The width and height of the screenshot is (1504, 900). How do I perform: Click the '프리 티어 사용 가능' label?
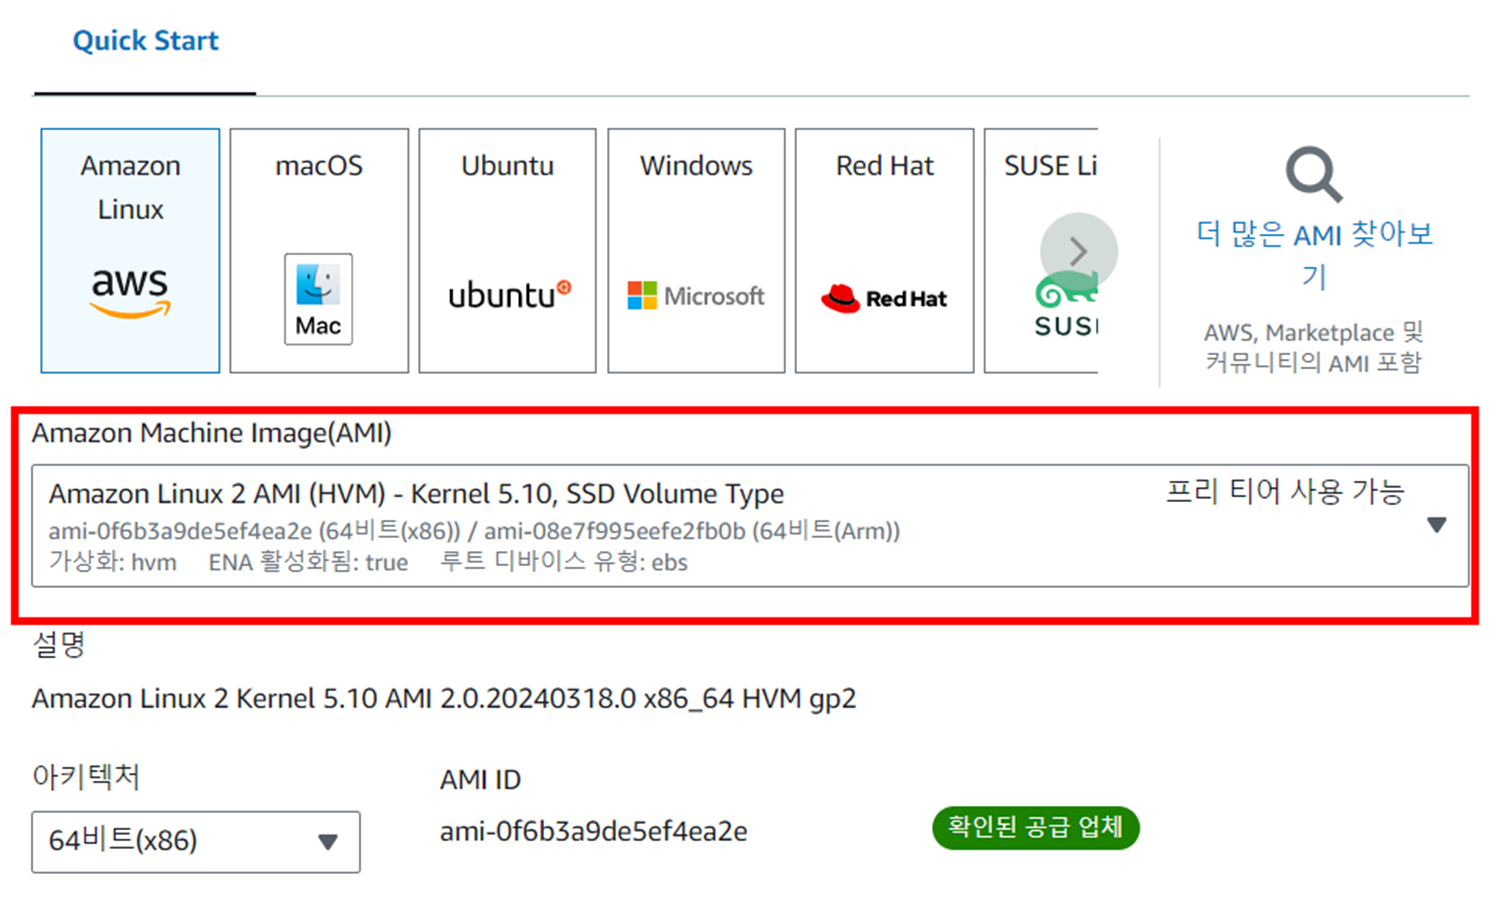click(1285, 491)
